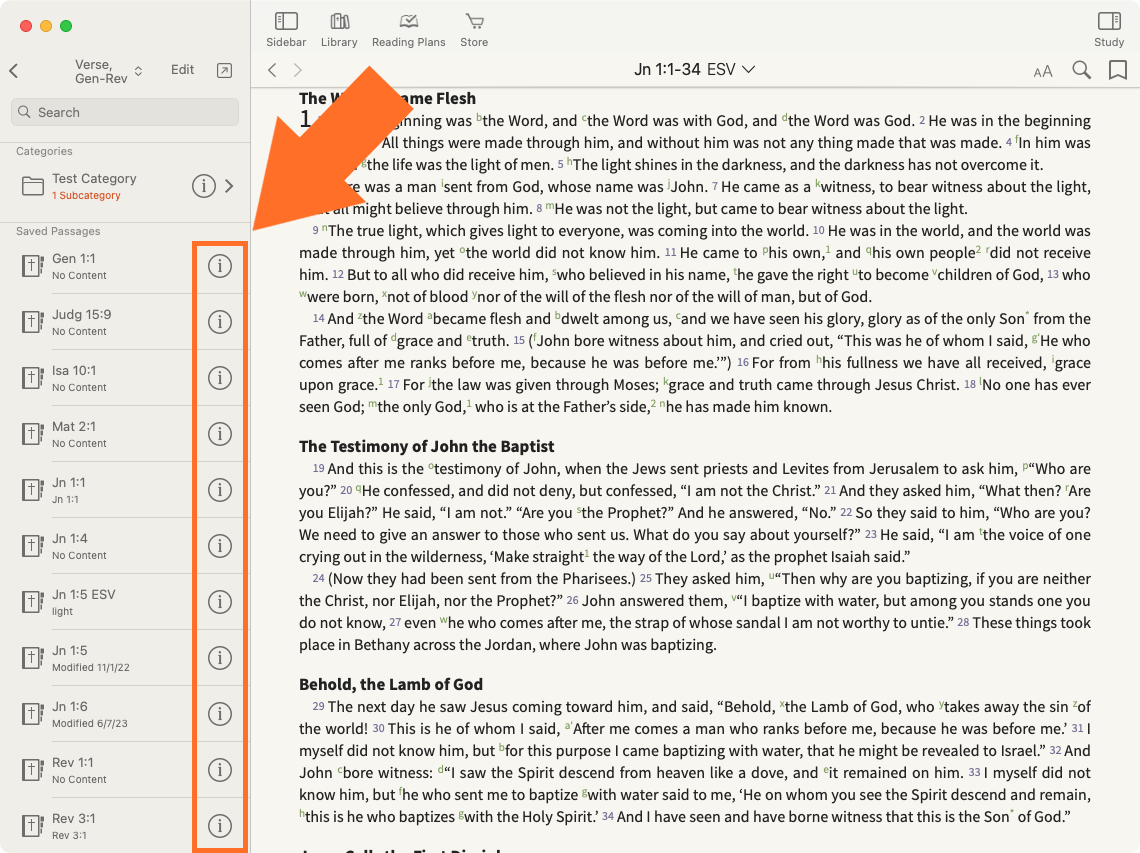Click verse number 14

(x=318, y=319)
